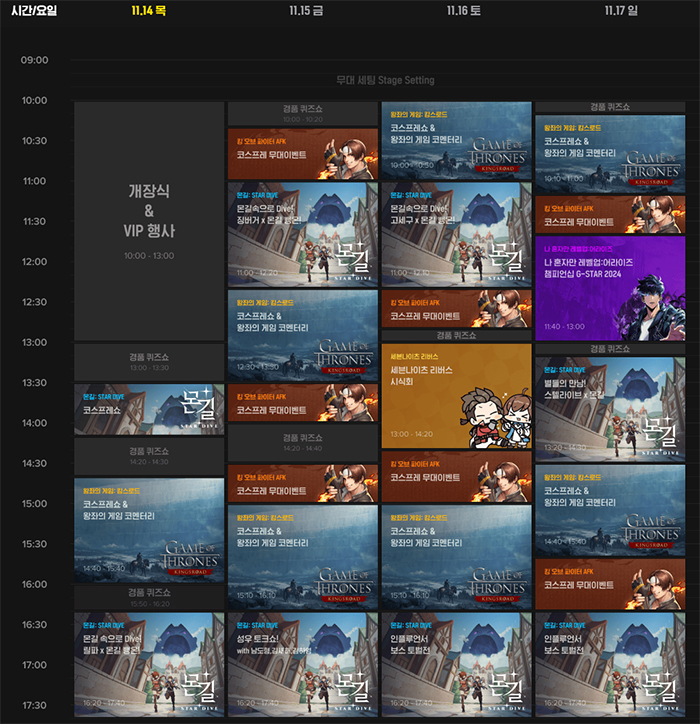Open 나 혼자만 레벨업:어라이즈 챔피언십 card
Image resolution: width=700 pixels, height=724 pixels.
click(x=610, y=288)
